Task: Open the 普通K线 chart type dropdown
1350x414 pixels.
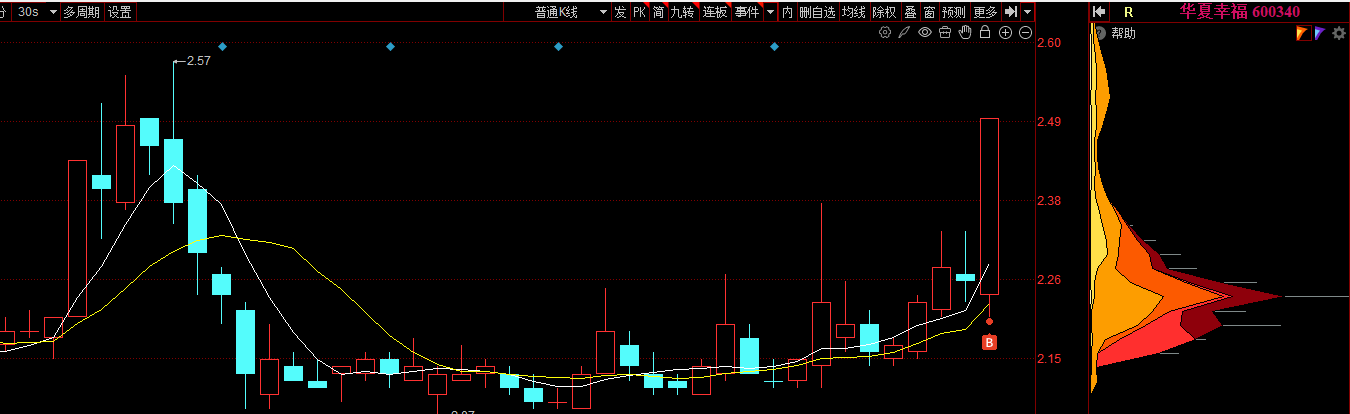Action: point(569,12)
